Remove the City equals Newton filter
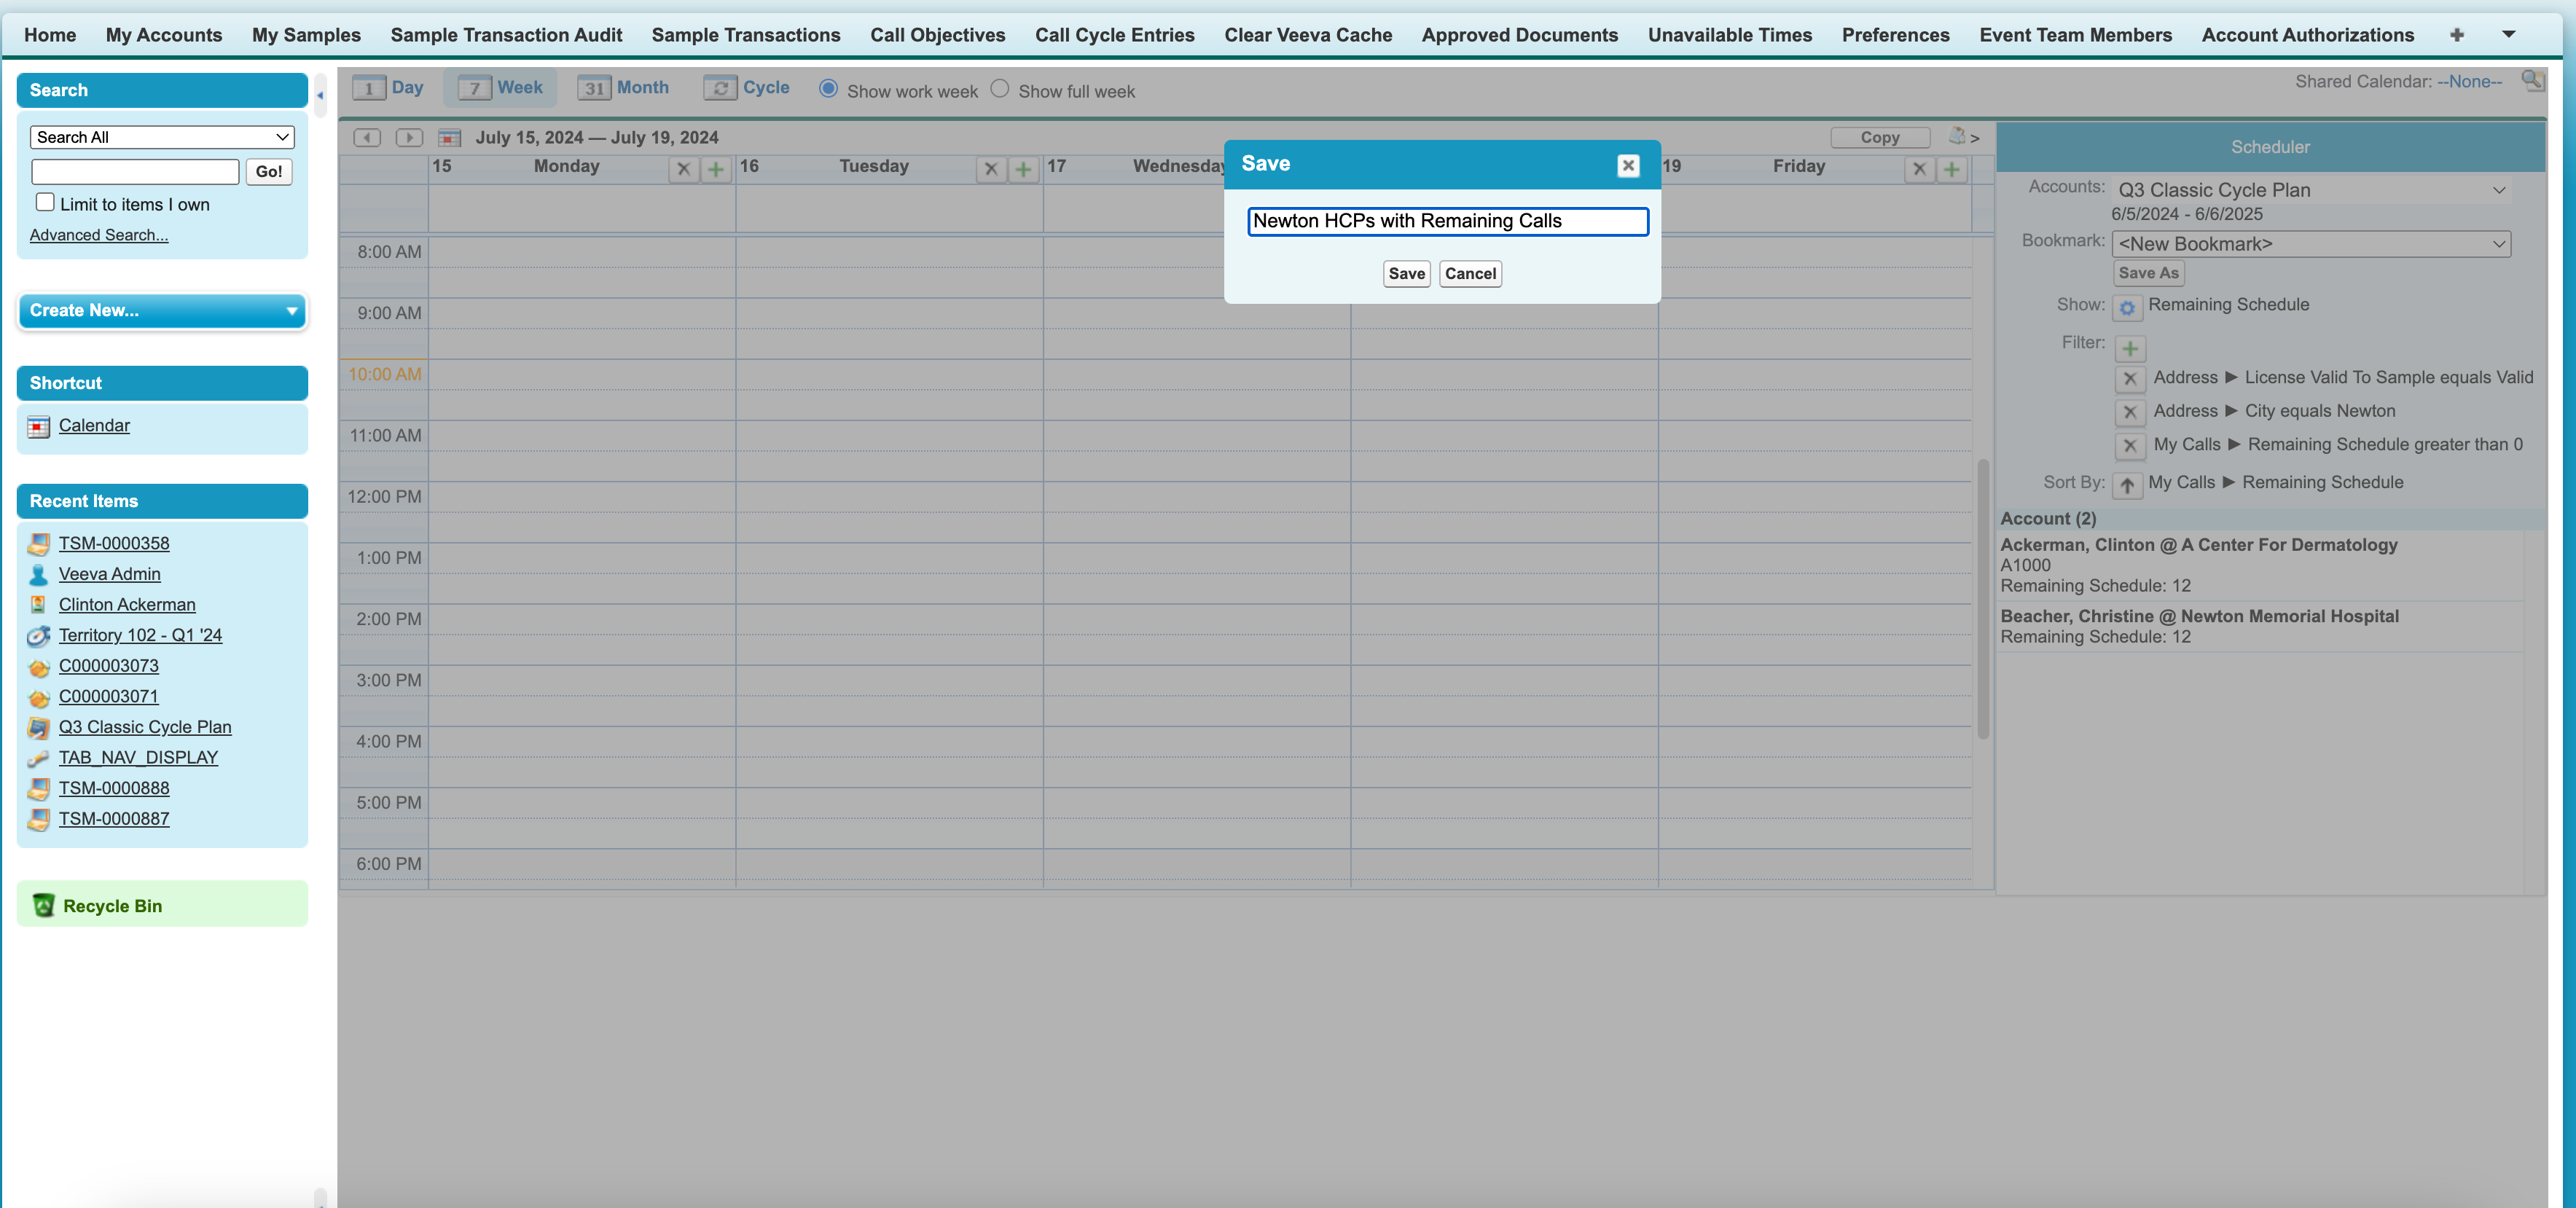Screen dimensions: 2576x1208 tap(2129, 412)
